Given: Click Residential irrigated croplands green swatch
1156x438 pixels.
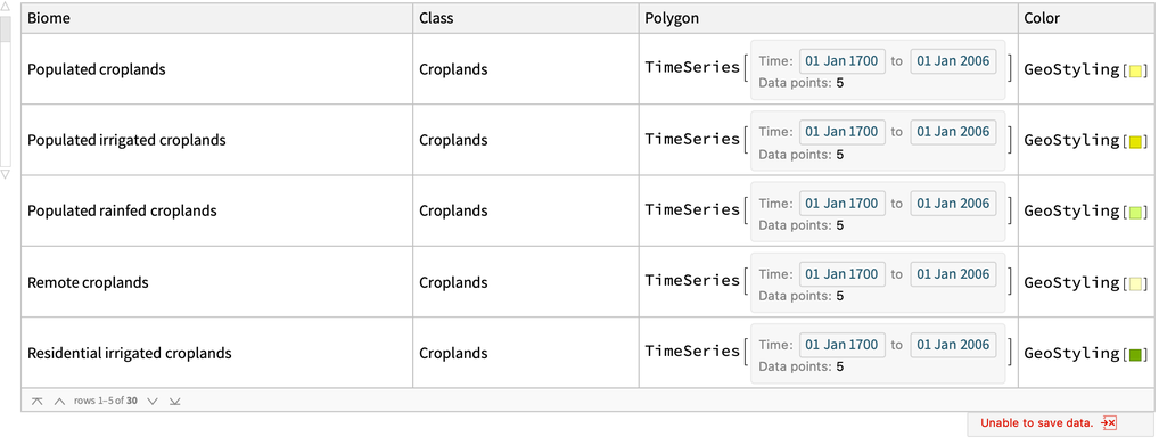Looking at the screenshot, I should pyautogui.click(x=1134, y=355).
